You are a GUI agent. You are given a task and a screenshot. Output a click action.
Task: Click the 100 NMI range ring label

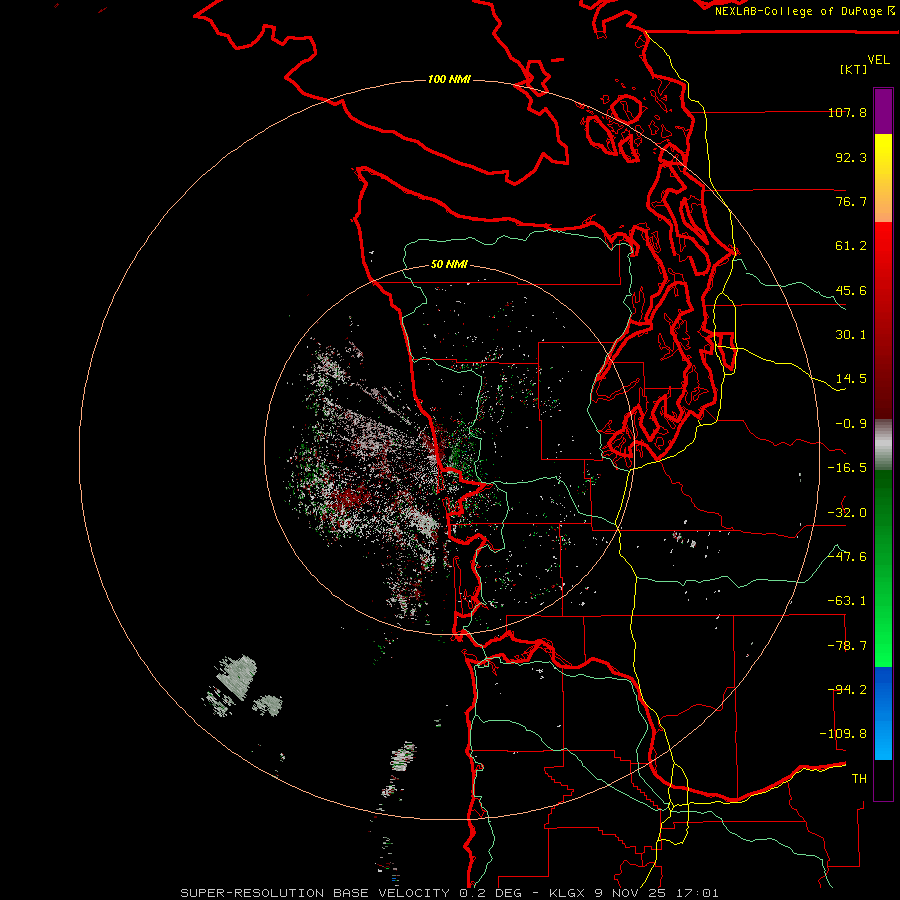(x=449, y=79)
